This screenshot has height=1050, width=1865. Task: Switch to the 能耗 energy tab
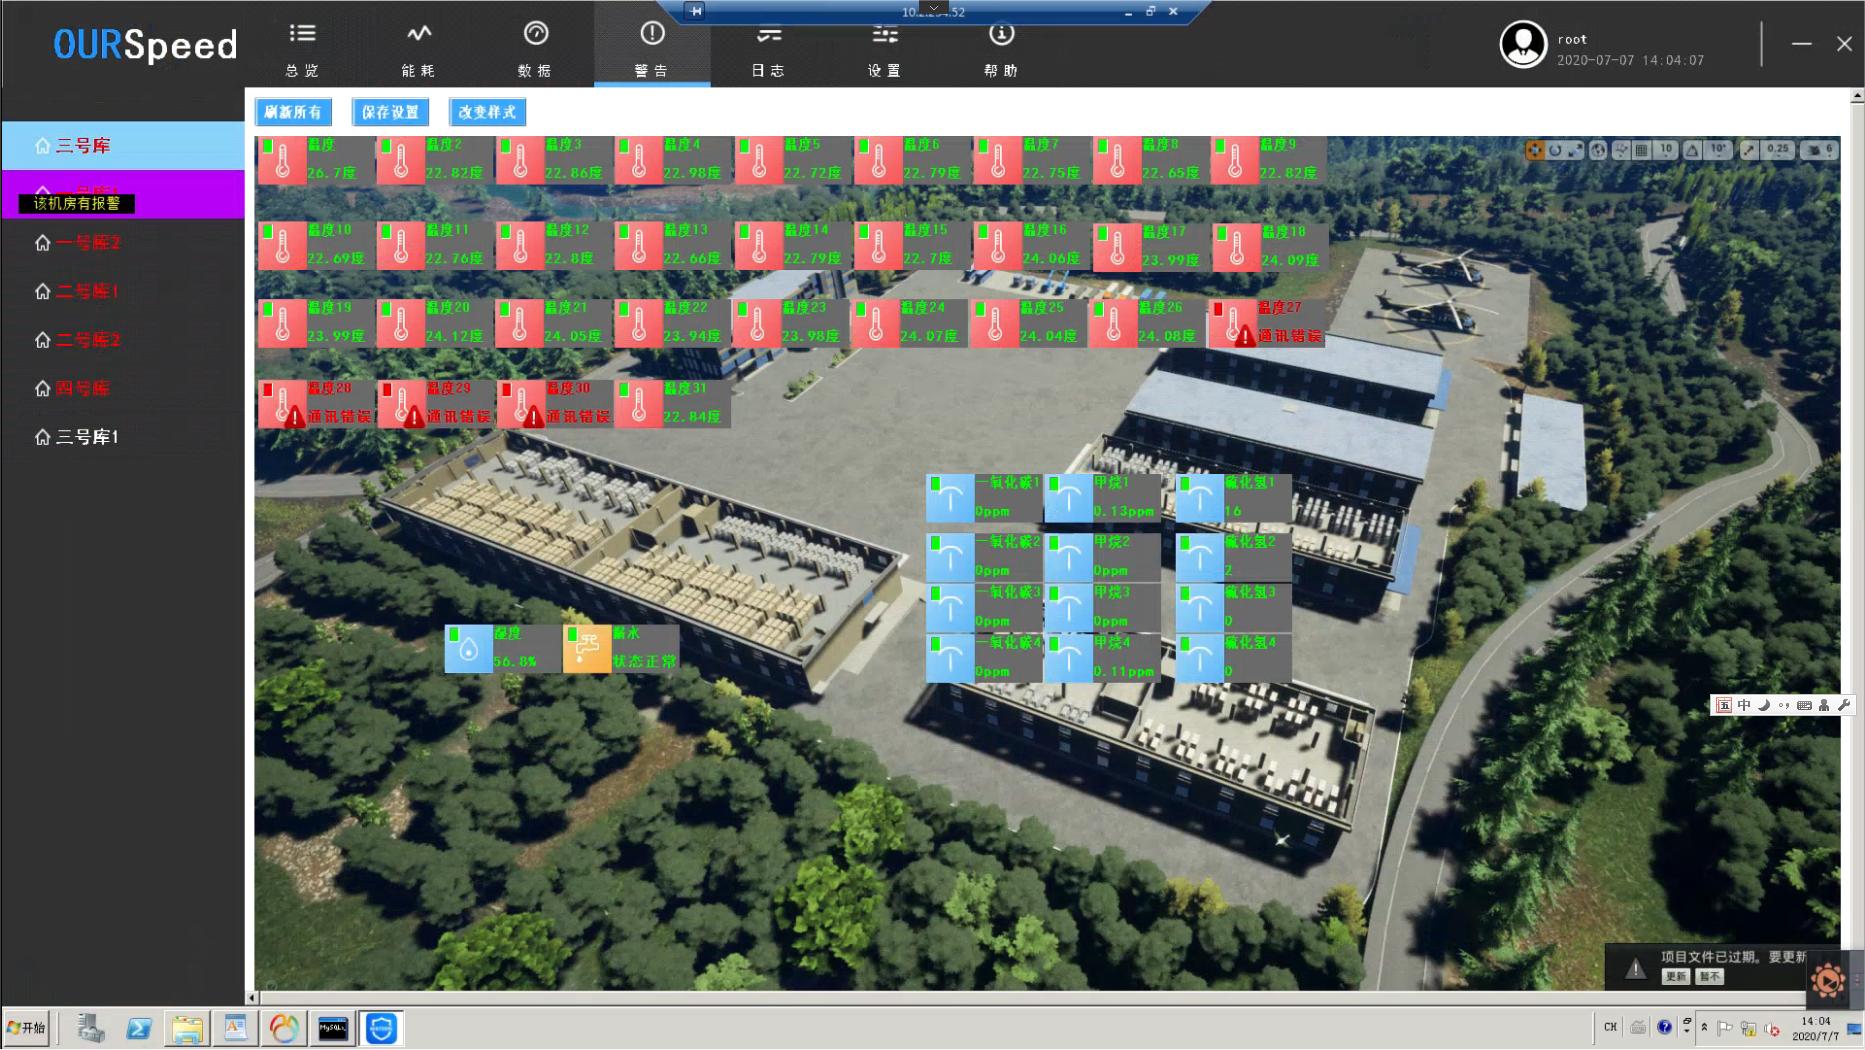click(418, 47)
